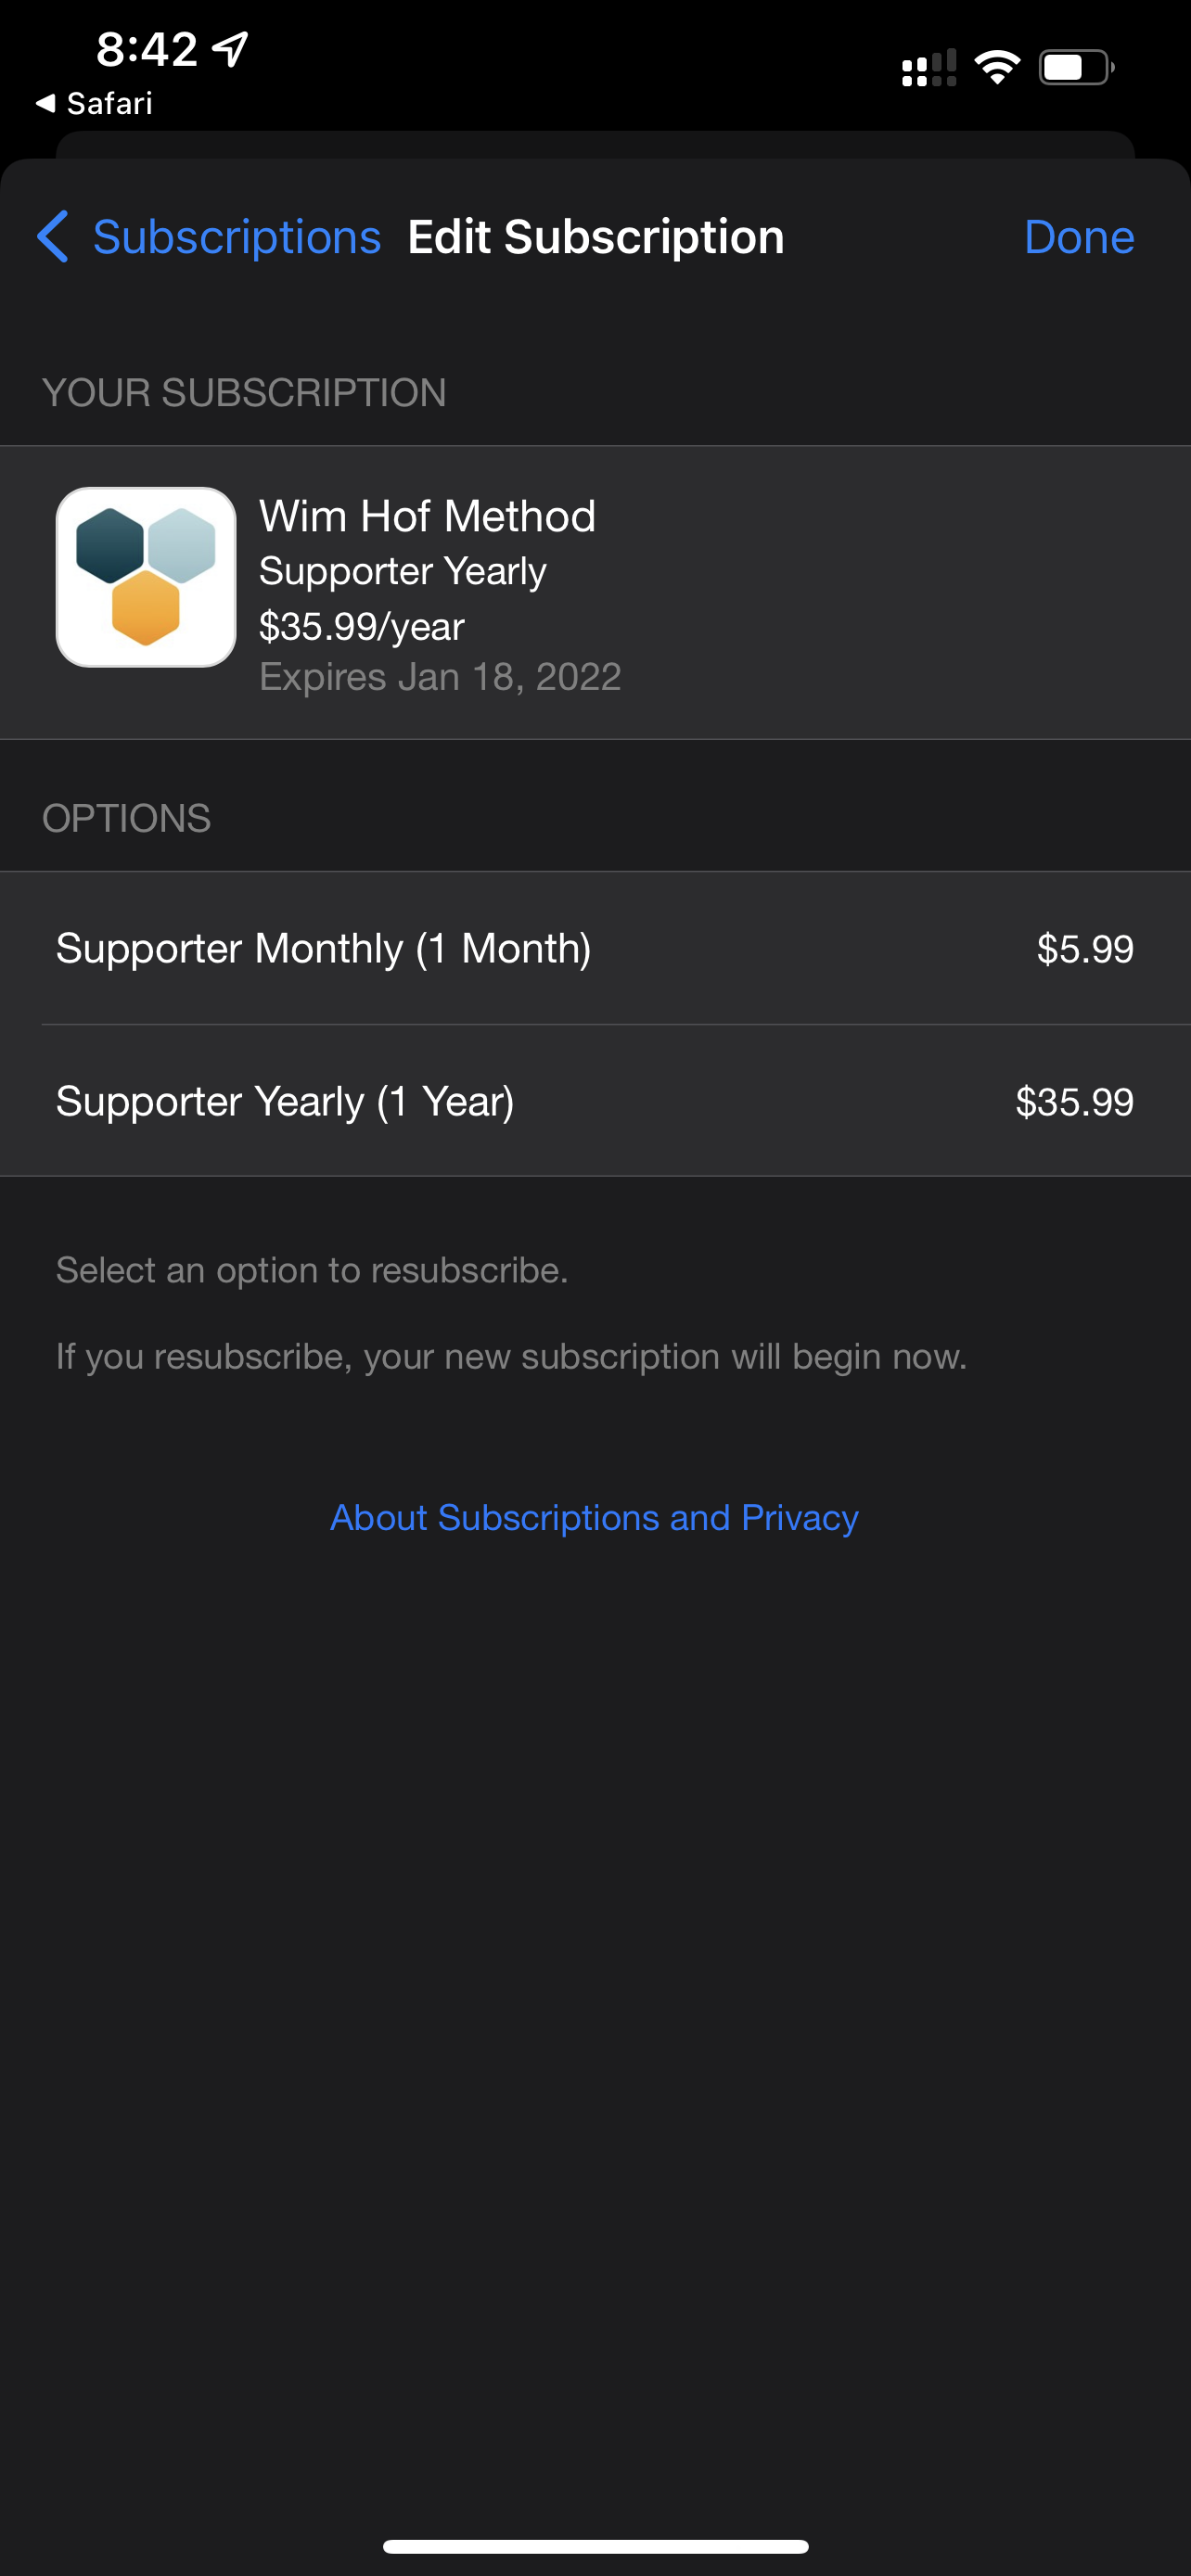The height and width of the screenshot is (2576, 1191).
Task: Tap the blue back chevron arrow
Action: pyautogui.click(x=52, y=237)
